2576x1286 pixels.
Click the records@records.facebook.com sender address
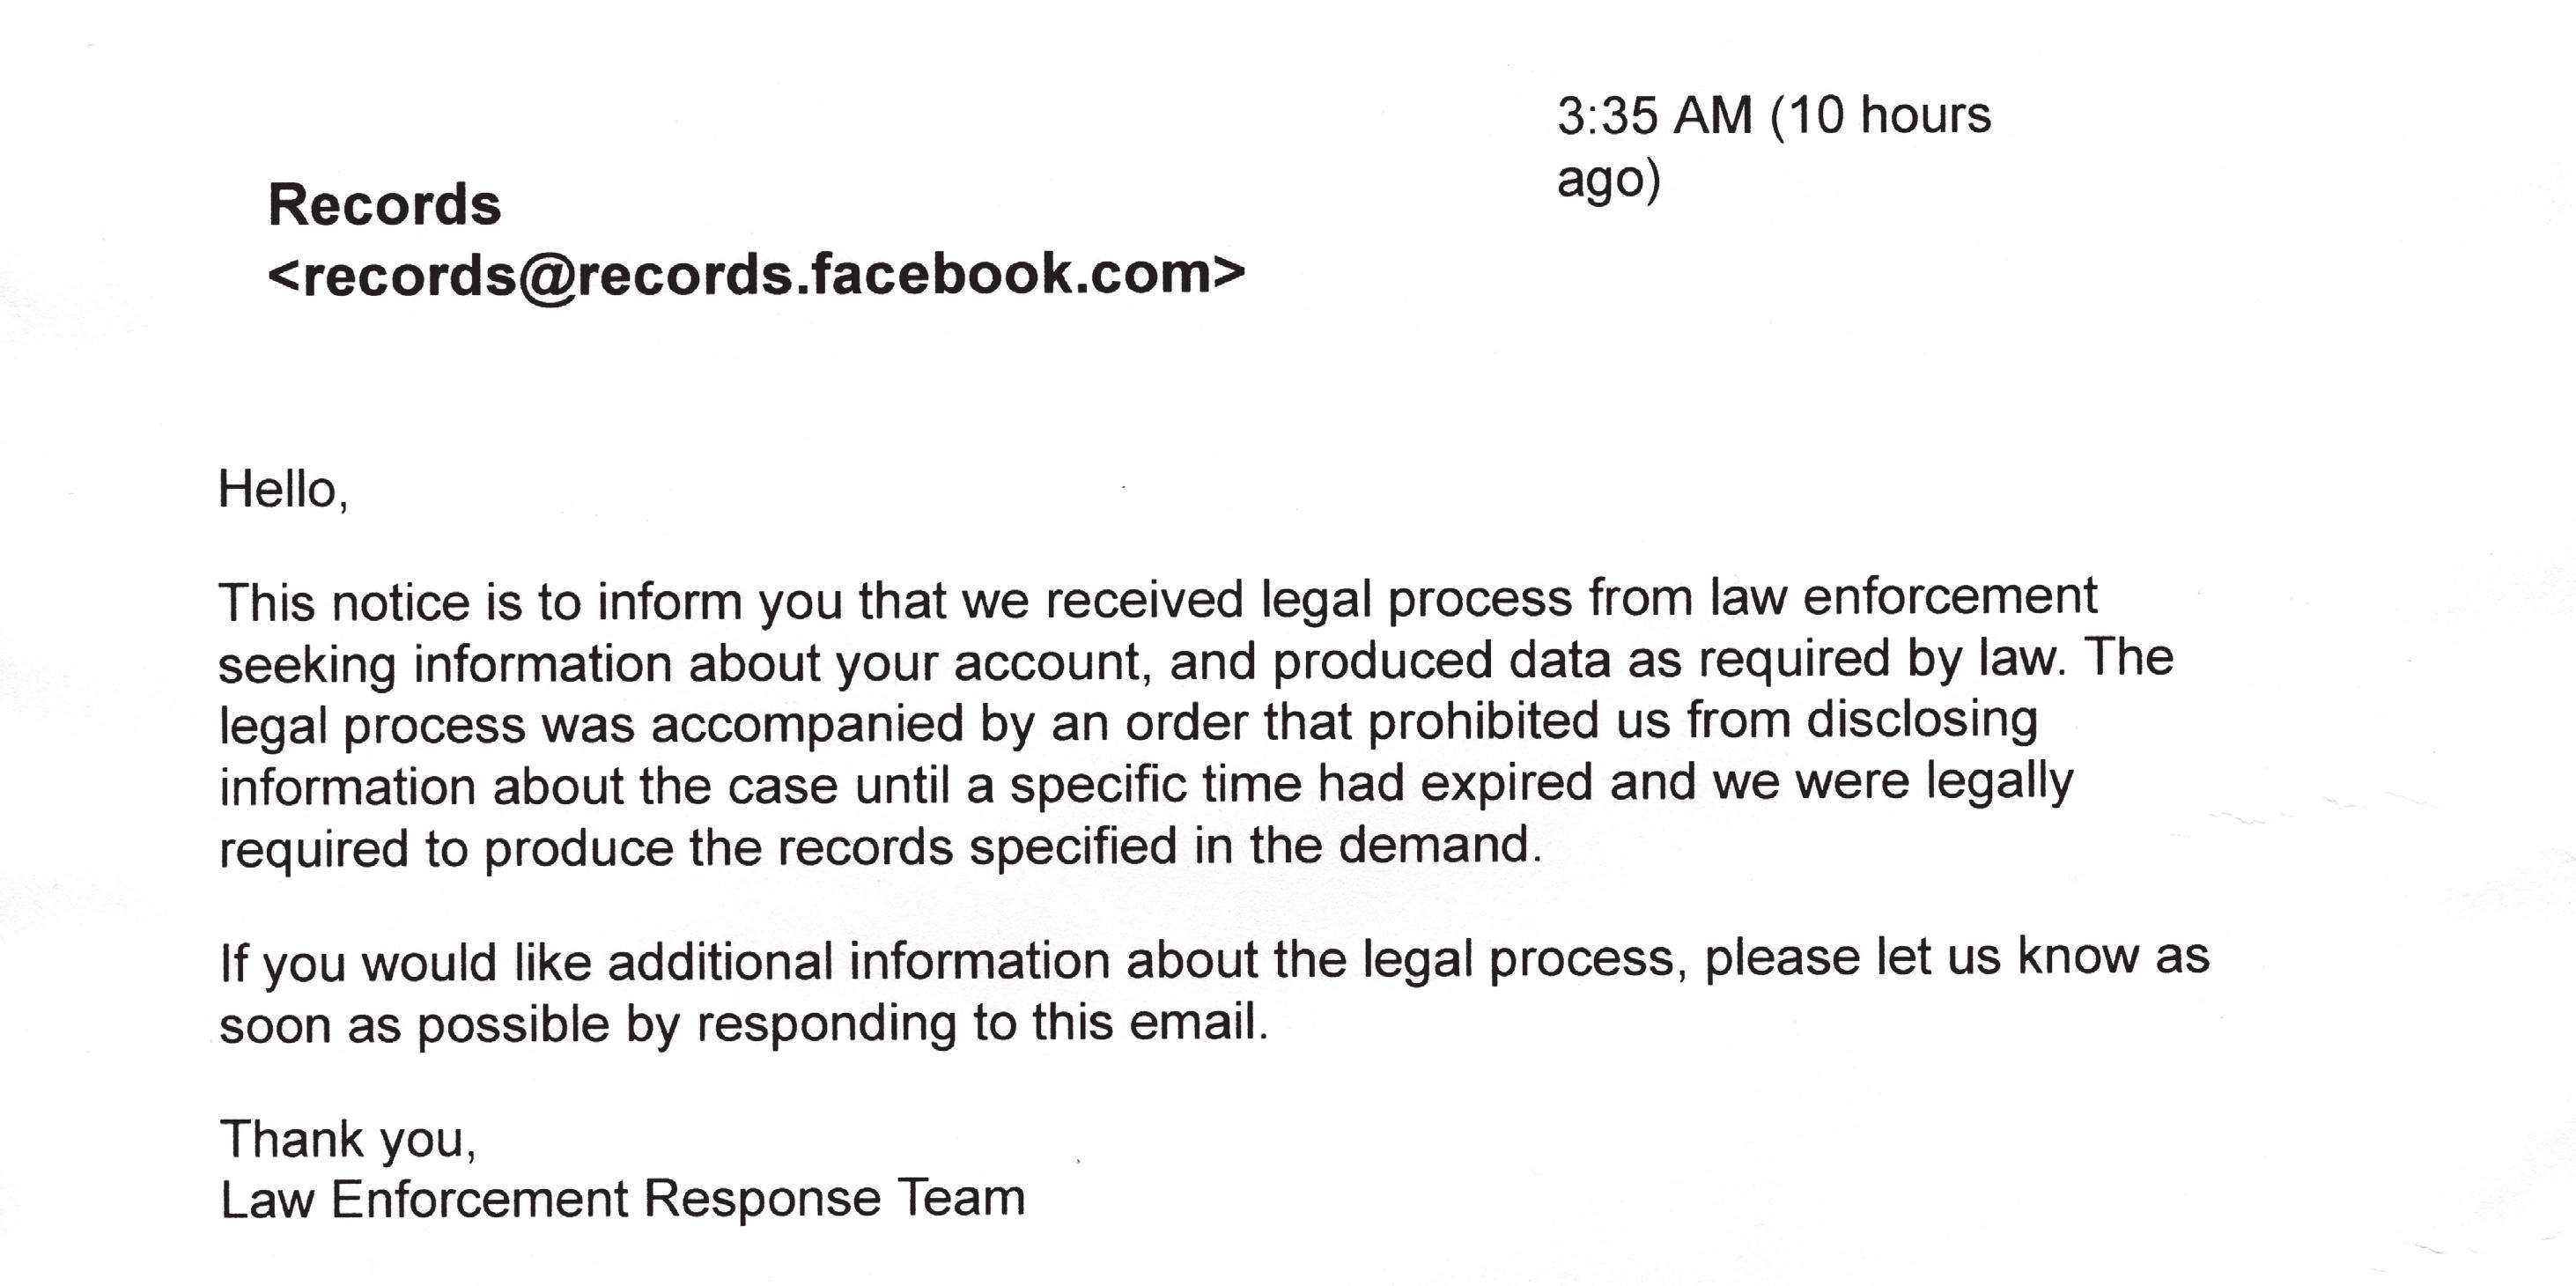point(756,275)
